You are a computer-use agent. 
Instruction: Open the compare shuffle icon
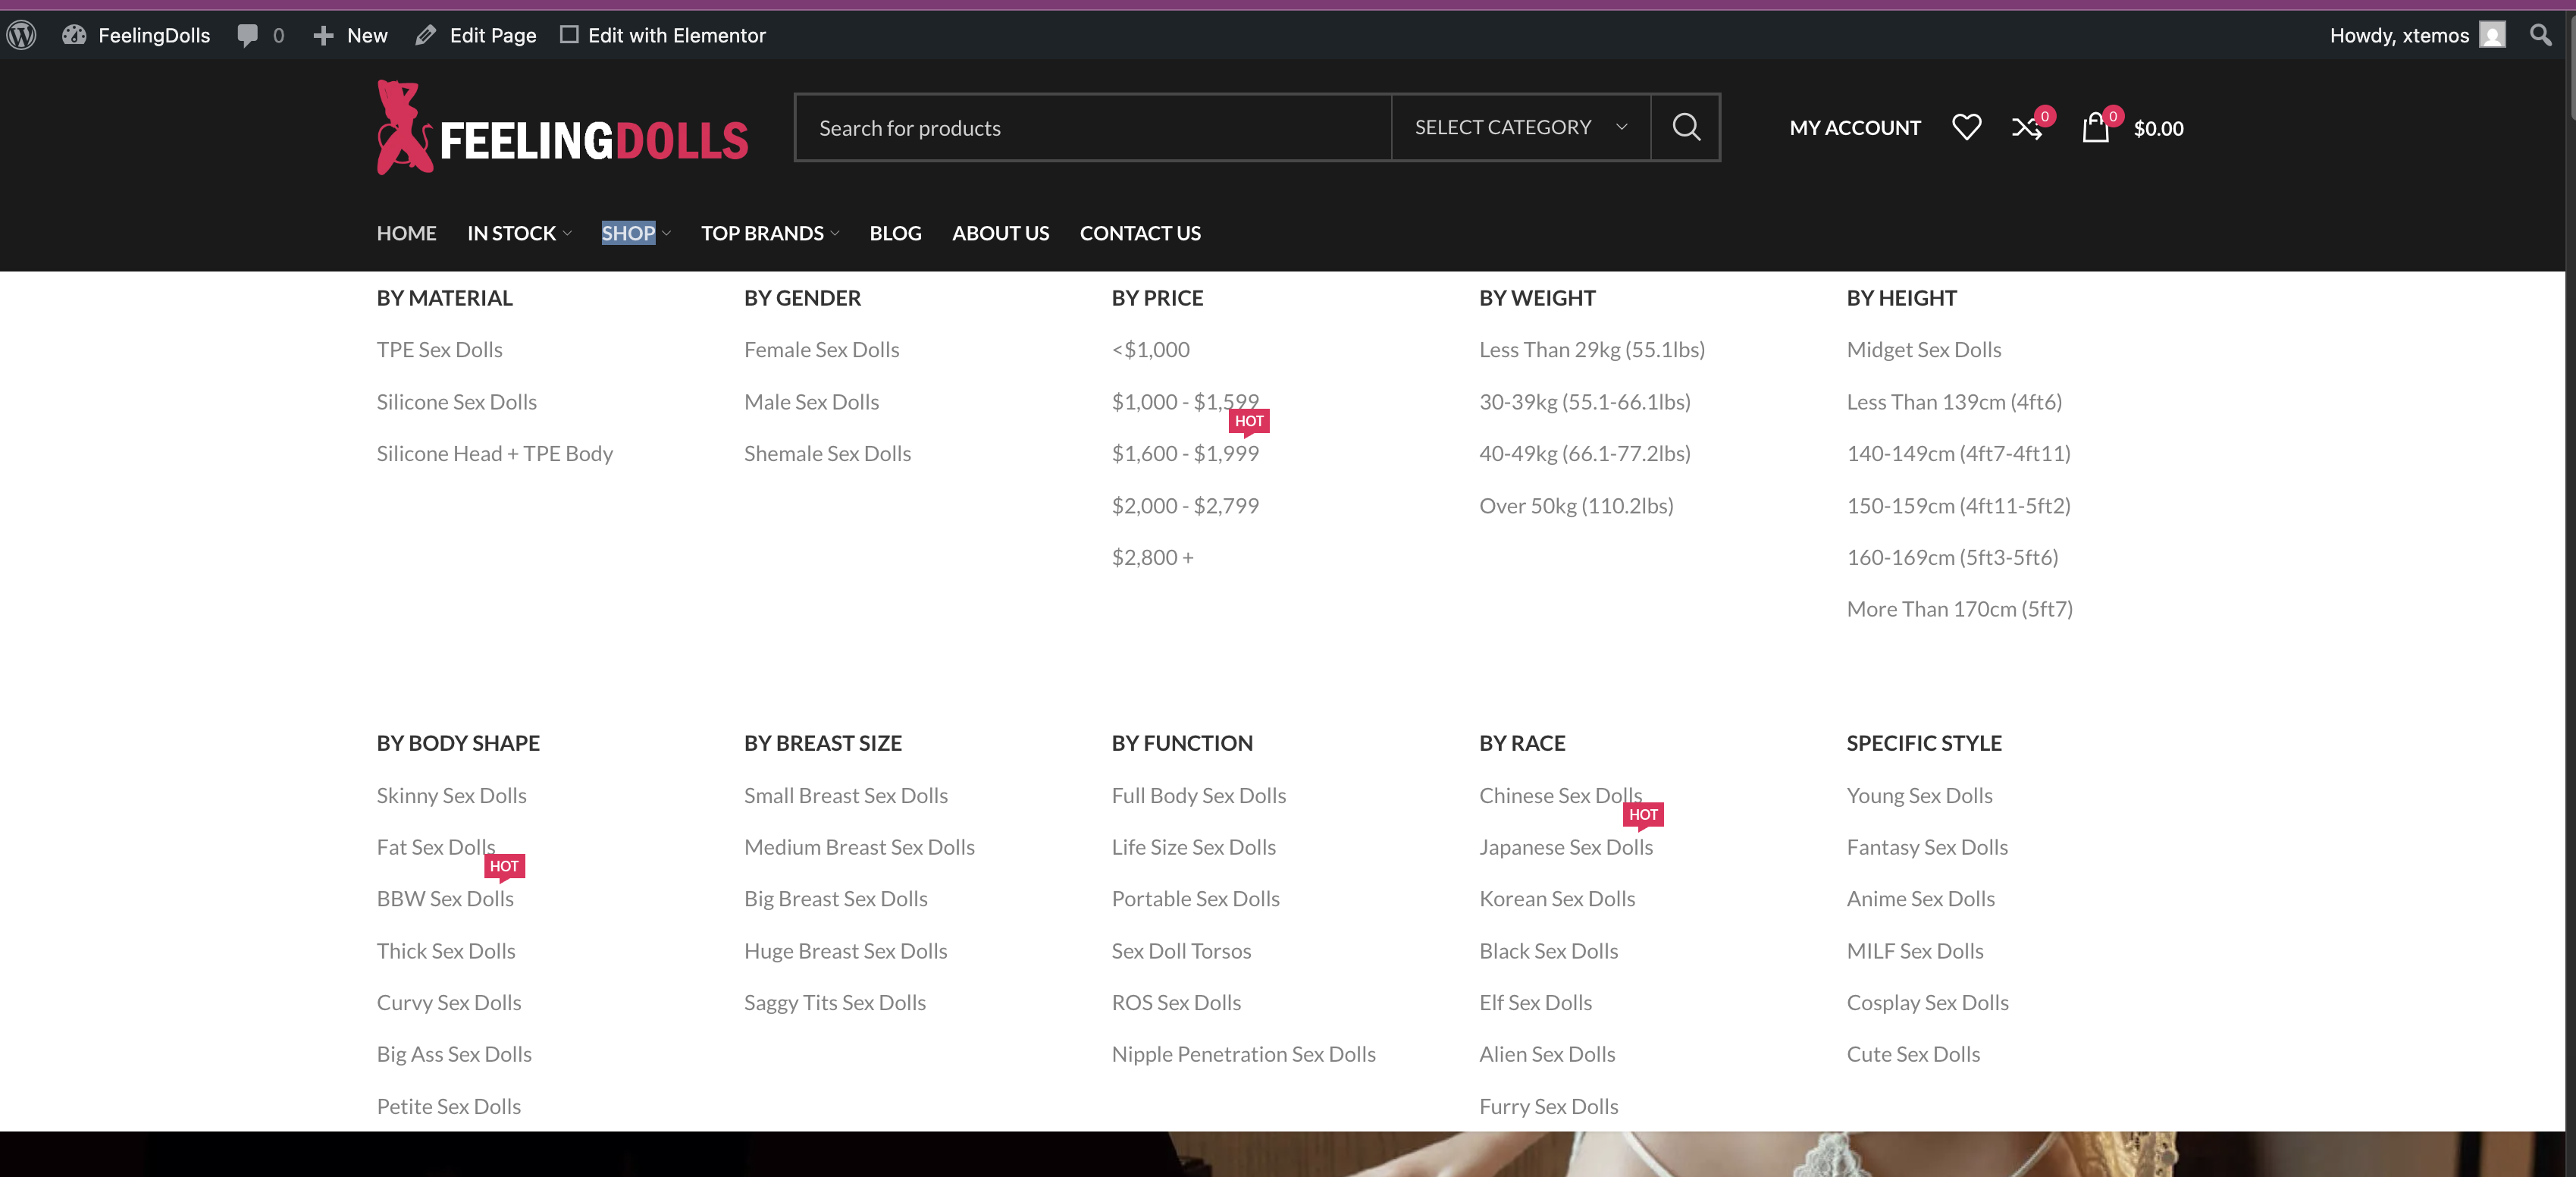pos(2026,127)
